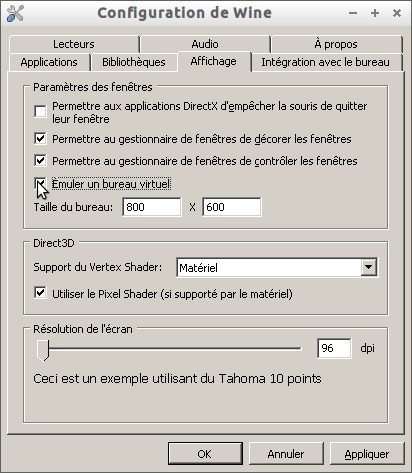412x473 pixels.
Task: Disable Utiliser le Pixel Shader checkbox
Action: point(40,293)
